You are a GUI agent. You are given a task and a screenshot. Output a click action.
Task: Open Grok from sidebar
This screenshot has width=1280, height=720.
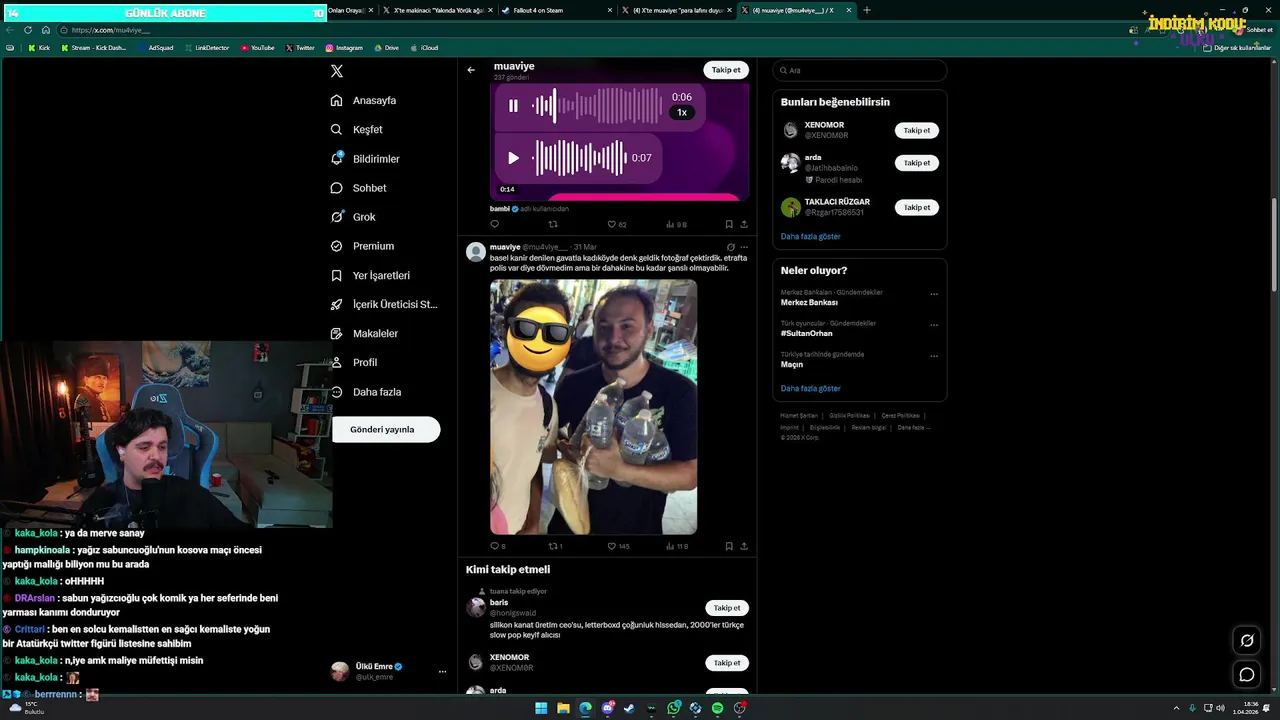[x=353, y=217]
